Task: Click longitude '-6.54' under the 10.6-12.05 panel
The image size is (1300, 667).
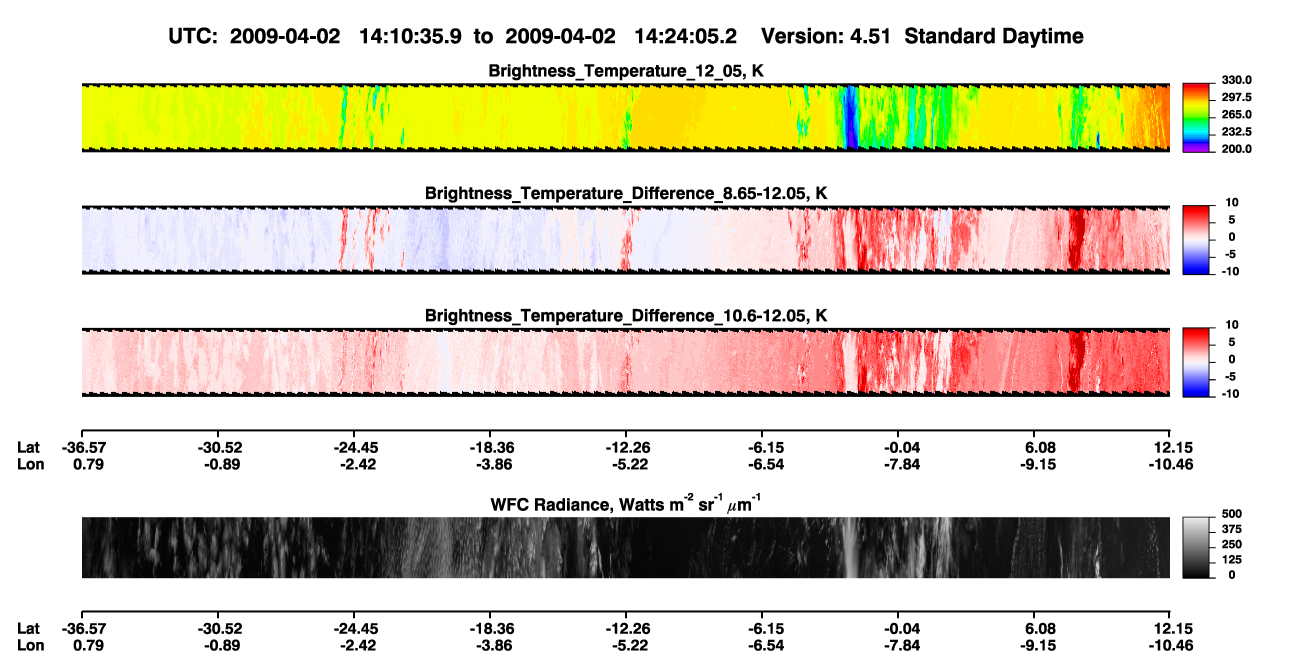Action: click(762, 464)
